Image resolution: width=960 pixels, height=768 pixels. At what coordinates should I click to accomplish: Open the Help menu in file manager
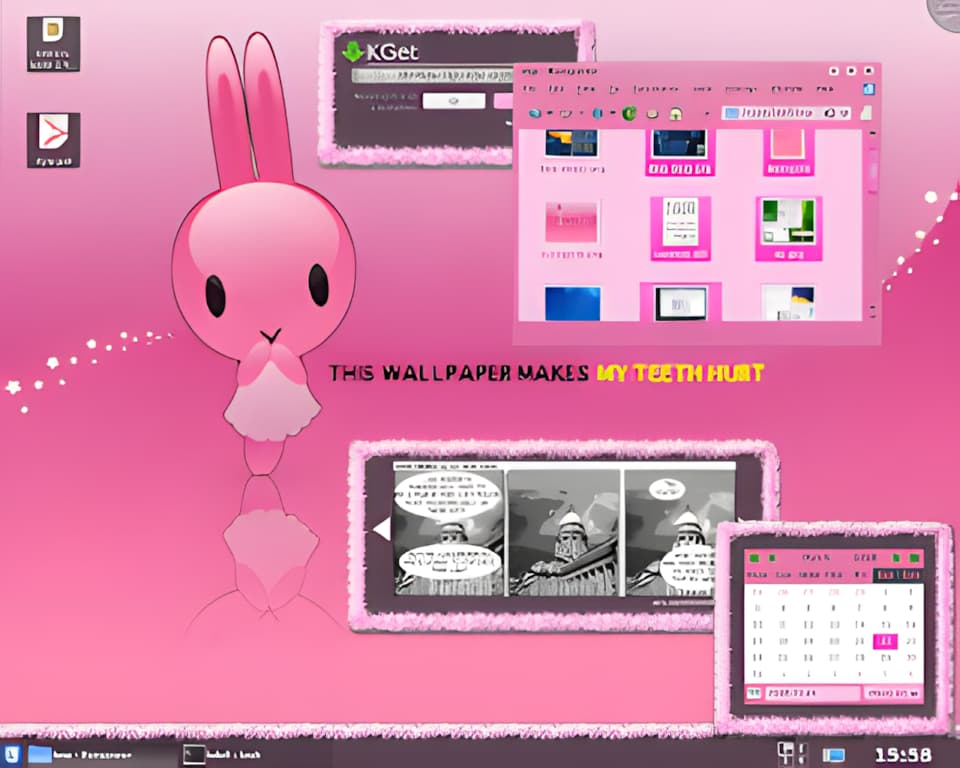[x=825, y=89]
